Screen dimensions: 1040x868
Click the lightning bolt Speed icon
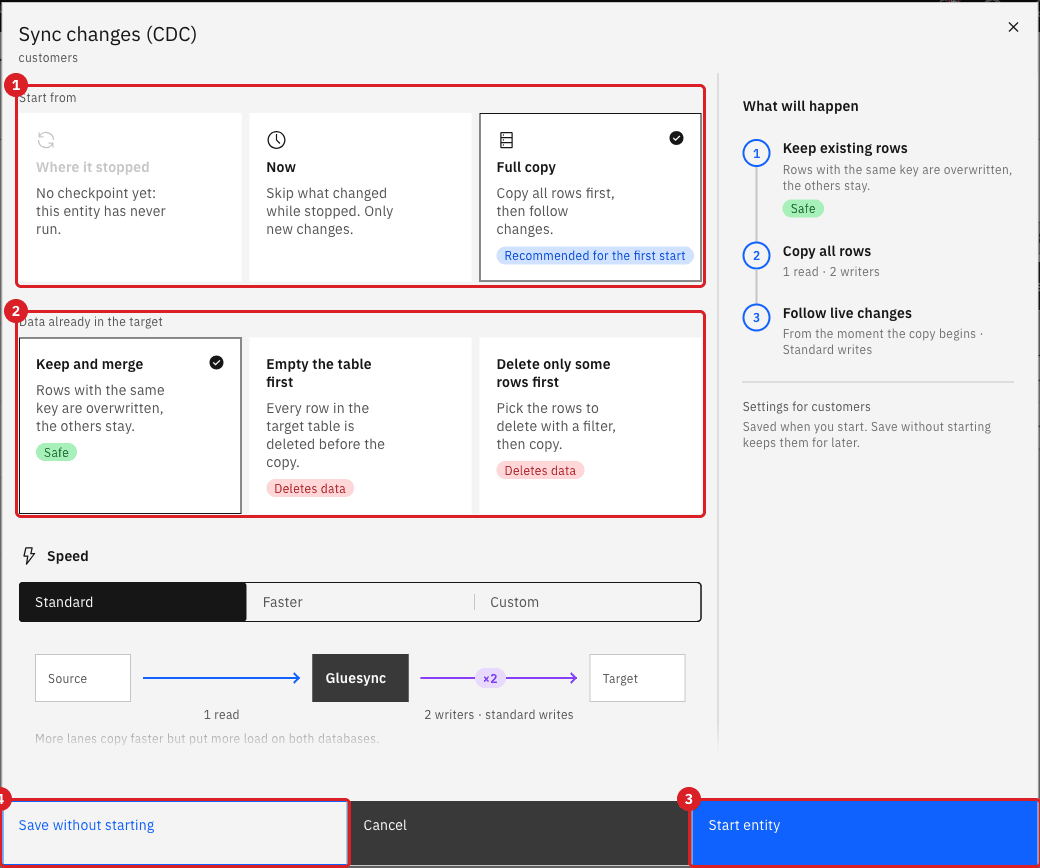coord(29,556)
